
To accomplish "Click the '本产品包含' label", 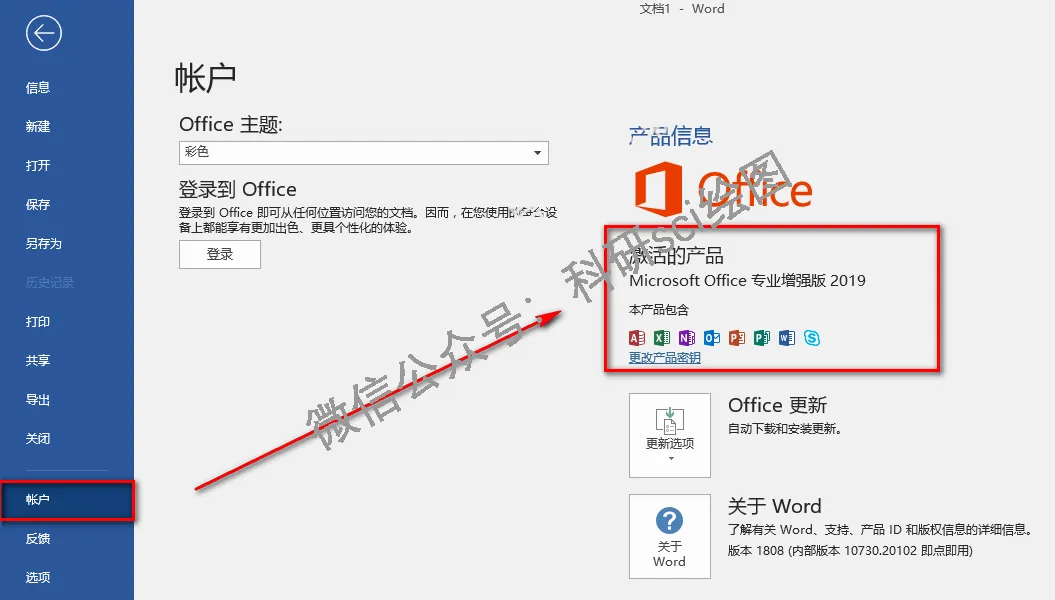I will coord(659,310).
